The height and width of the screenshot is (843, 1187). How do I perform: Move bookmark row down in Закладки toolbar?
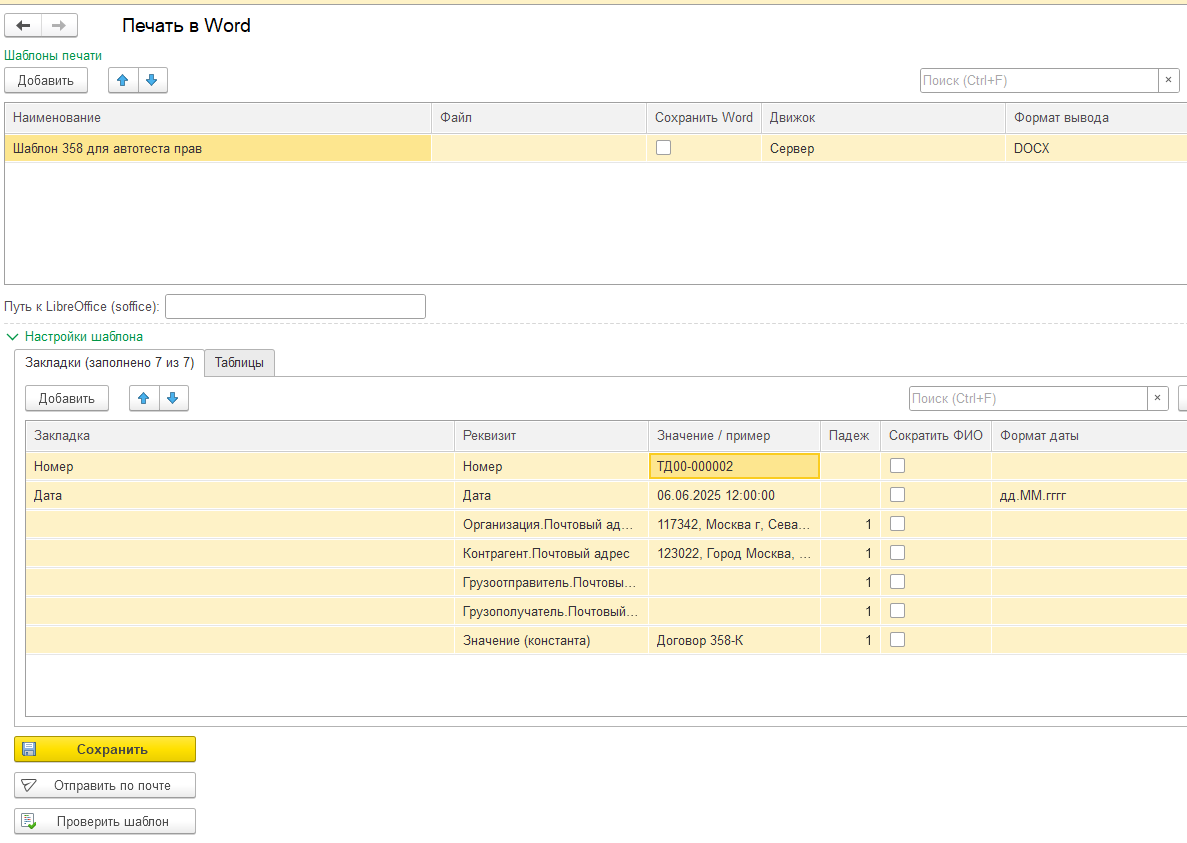pyautogui.click(x=173, y=398)
